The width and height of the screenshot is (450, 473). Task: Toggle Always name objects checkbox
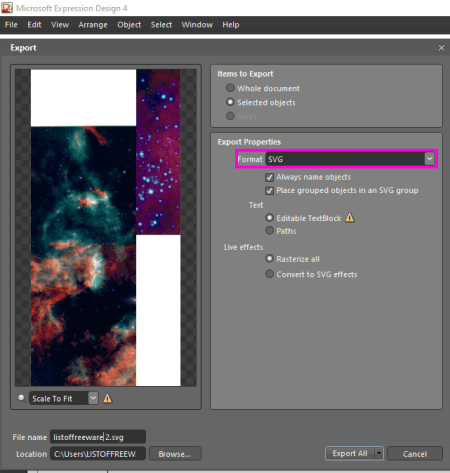click(269, 177)
